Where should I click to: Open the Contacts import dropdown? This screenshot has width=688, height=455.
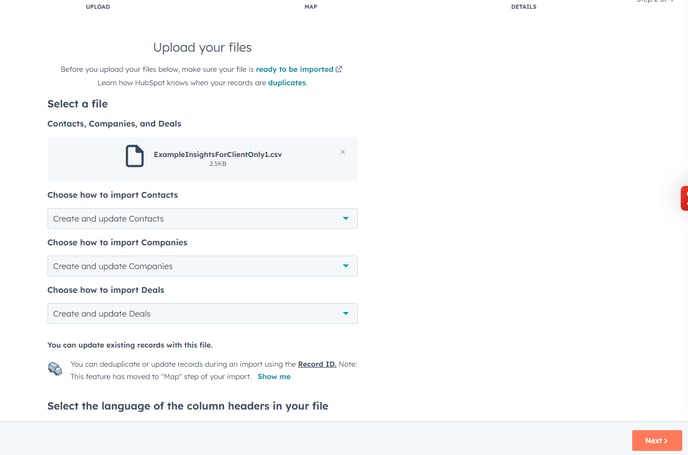coord(202,219)
